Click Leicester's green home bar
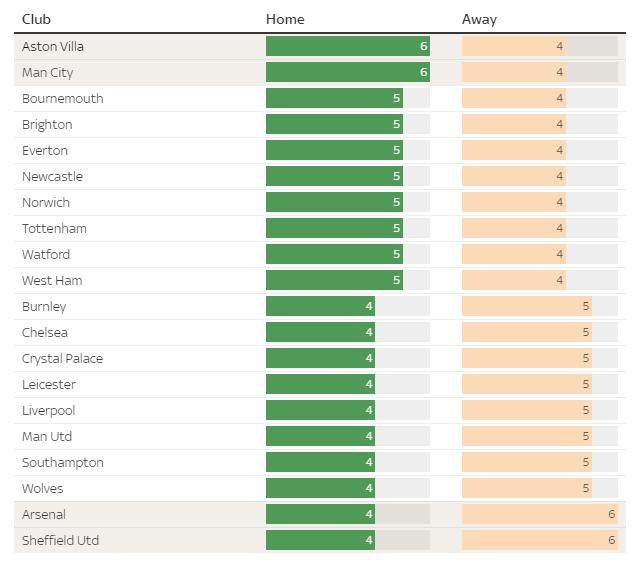 320,384
